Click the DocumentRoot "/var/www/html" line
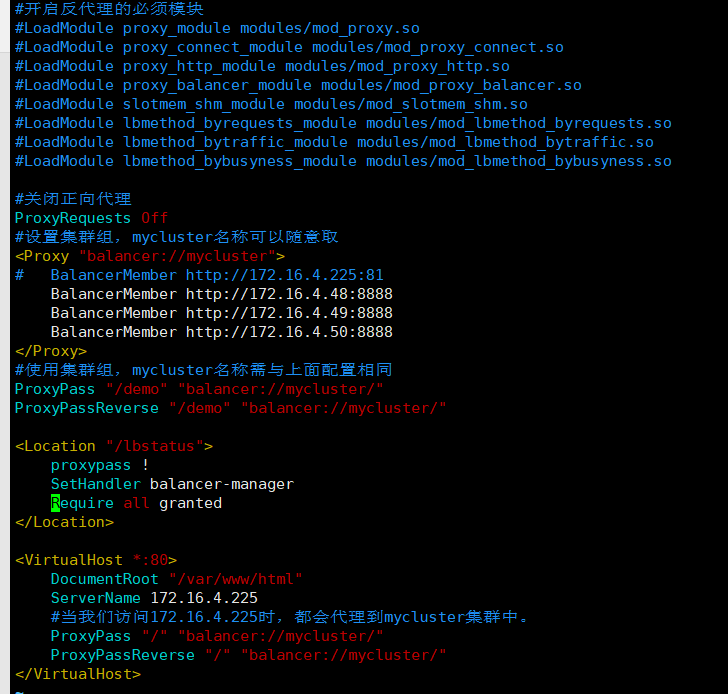This screenshot has height=694, width=728. 176,580
